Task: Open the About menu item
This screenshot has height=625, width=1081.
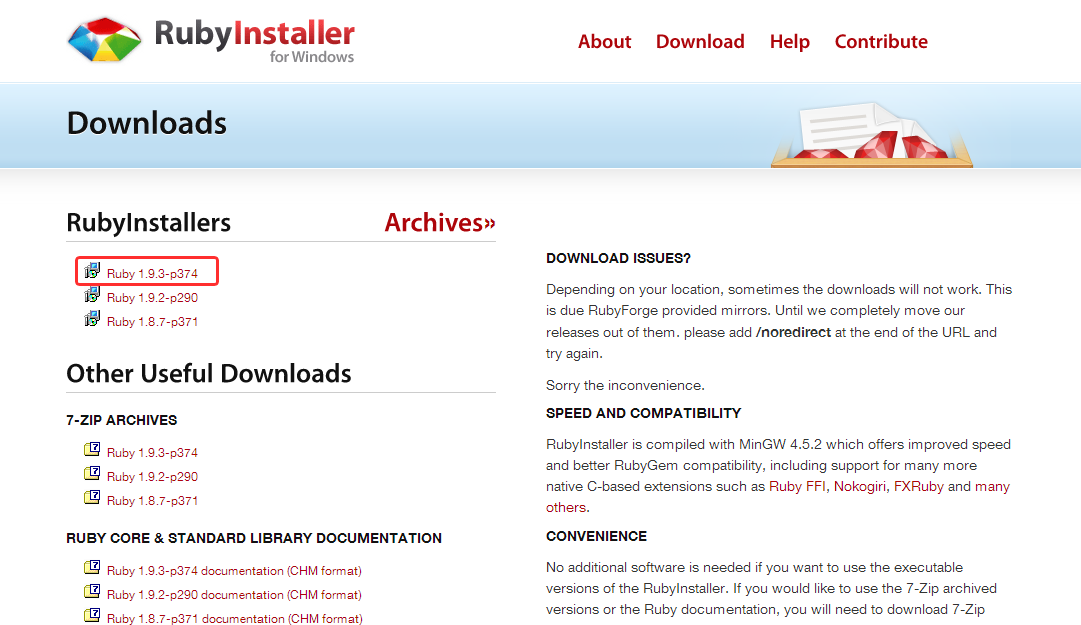Action: [x=604, y=42]
